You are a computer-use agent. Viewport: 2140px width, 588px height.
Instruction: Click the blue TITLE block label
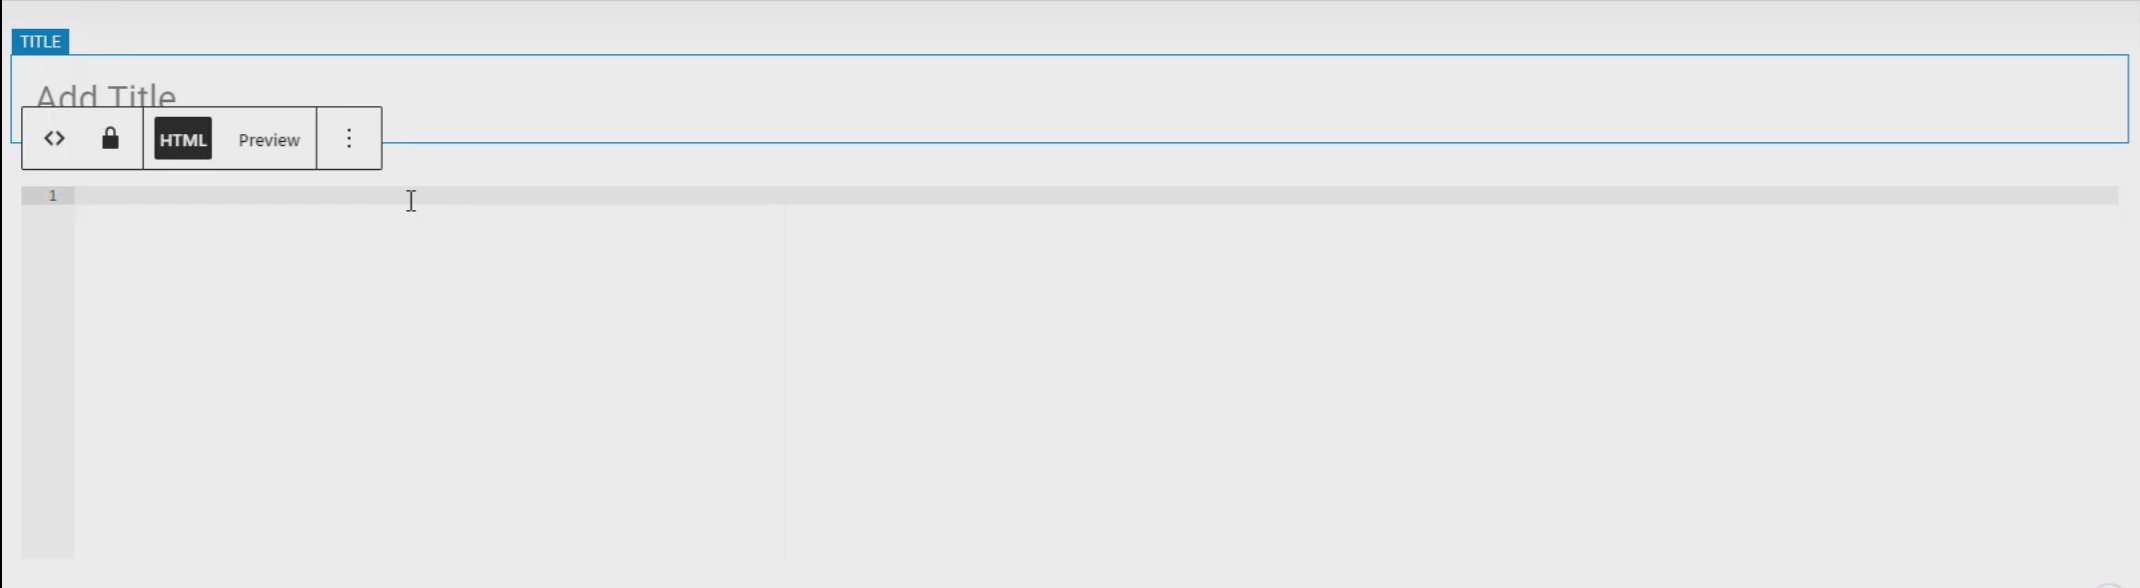point(40,42)
